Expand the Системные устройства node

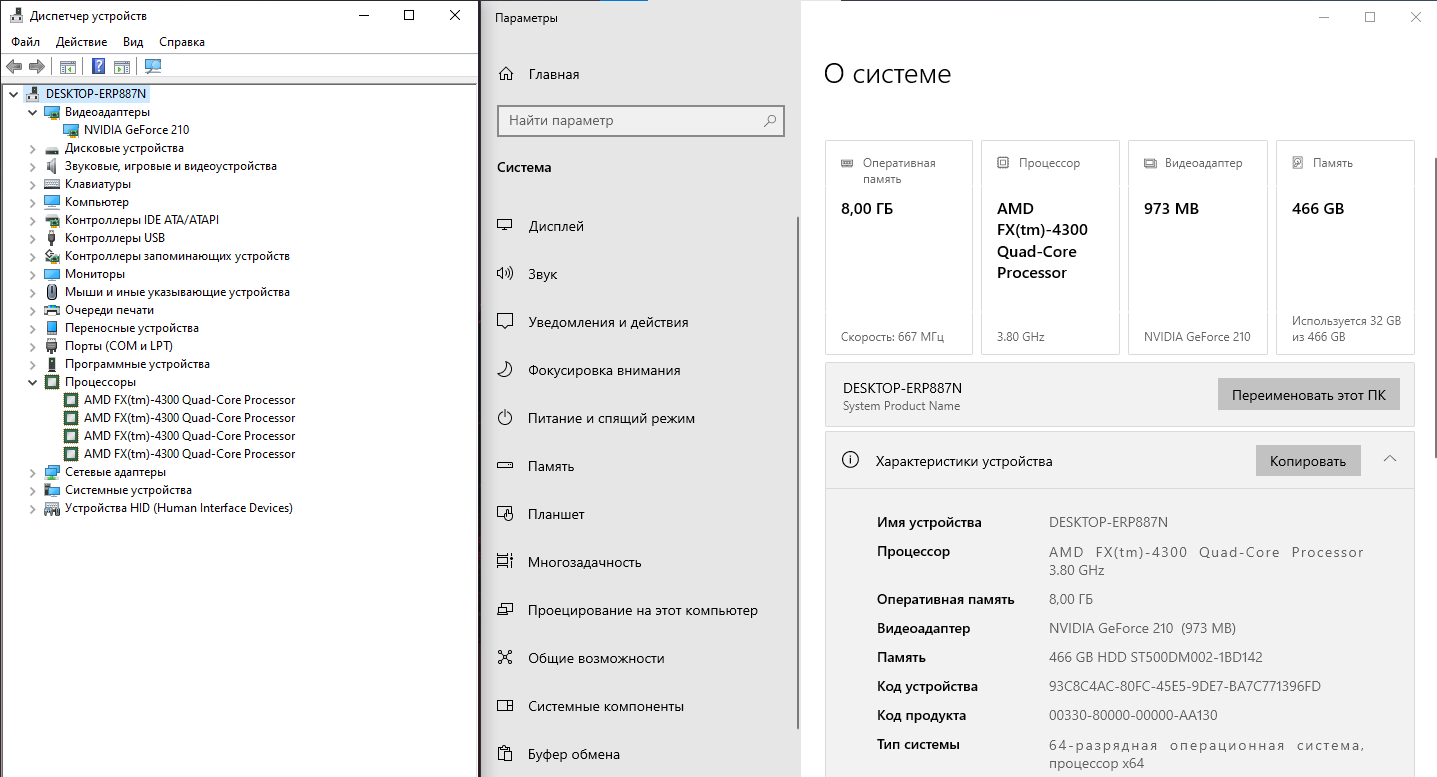tap(33, 490)
